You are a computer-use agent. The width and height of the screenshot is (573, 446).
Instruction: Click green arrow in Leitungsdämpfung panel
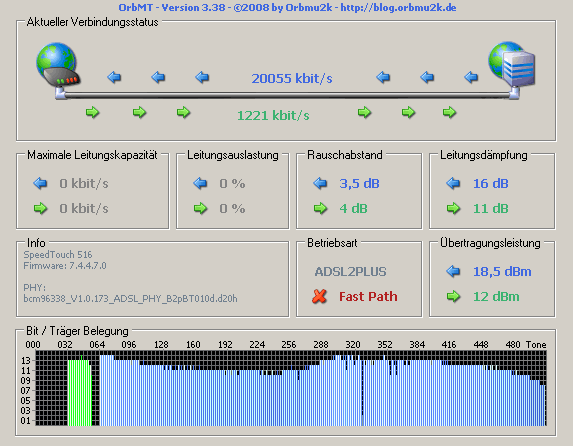tap(454, 208)
